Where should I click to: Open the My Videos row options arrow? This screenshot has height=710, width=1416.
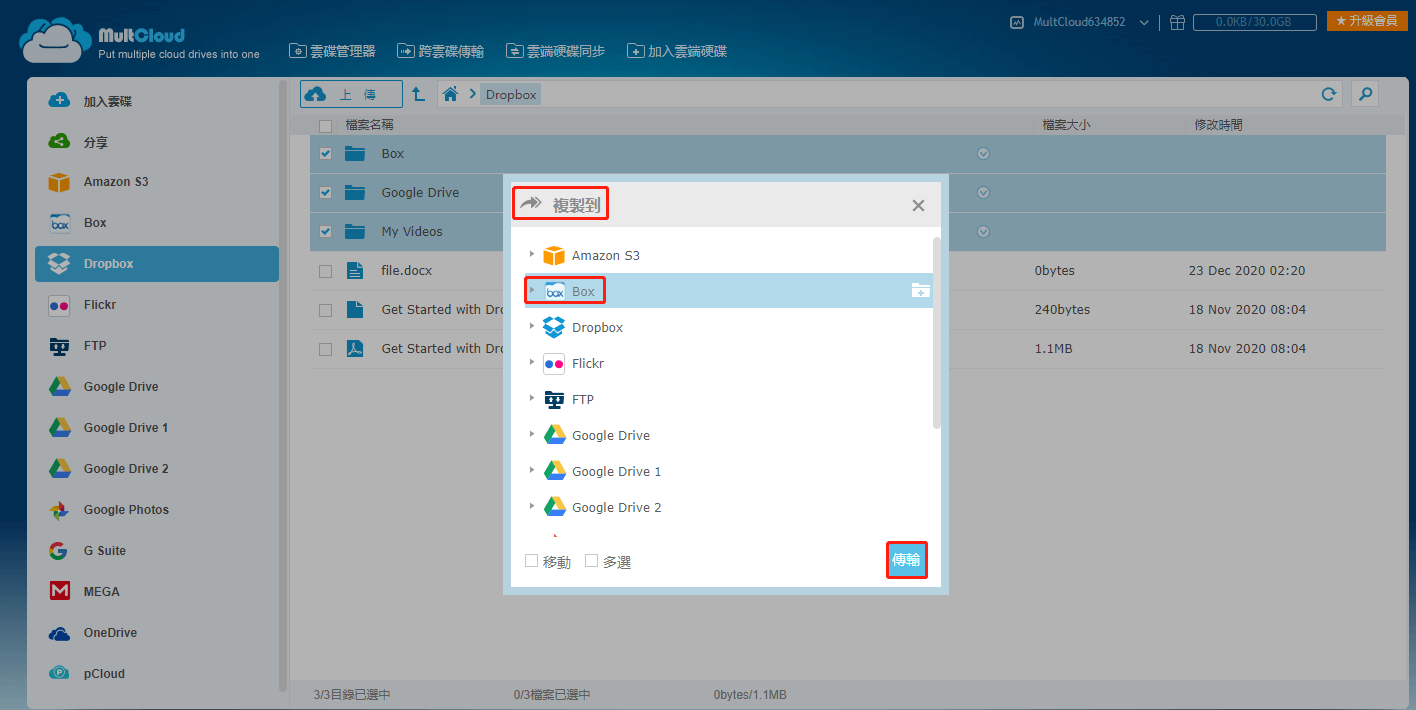click(x=983, y=232)
